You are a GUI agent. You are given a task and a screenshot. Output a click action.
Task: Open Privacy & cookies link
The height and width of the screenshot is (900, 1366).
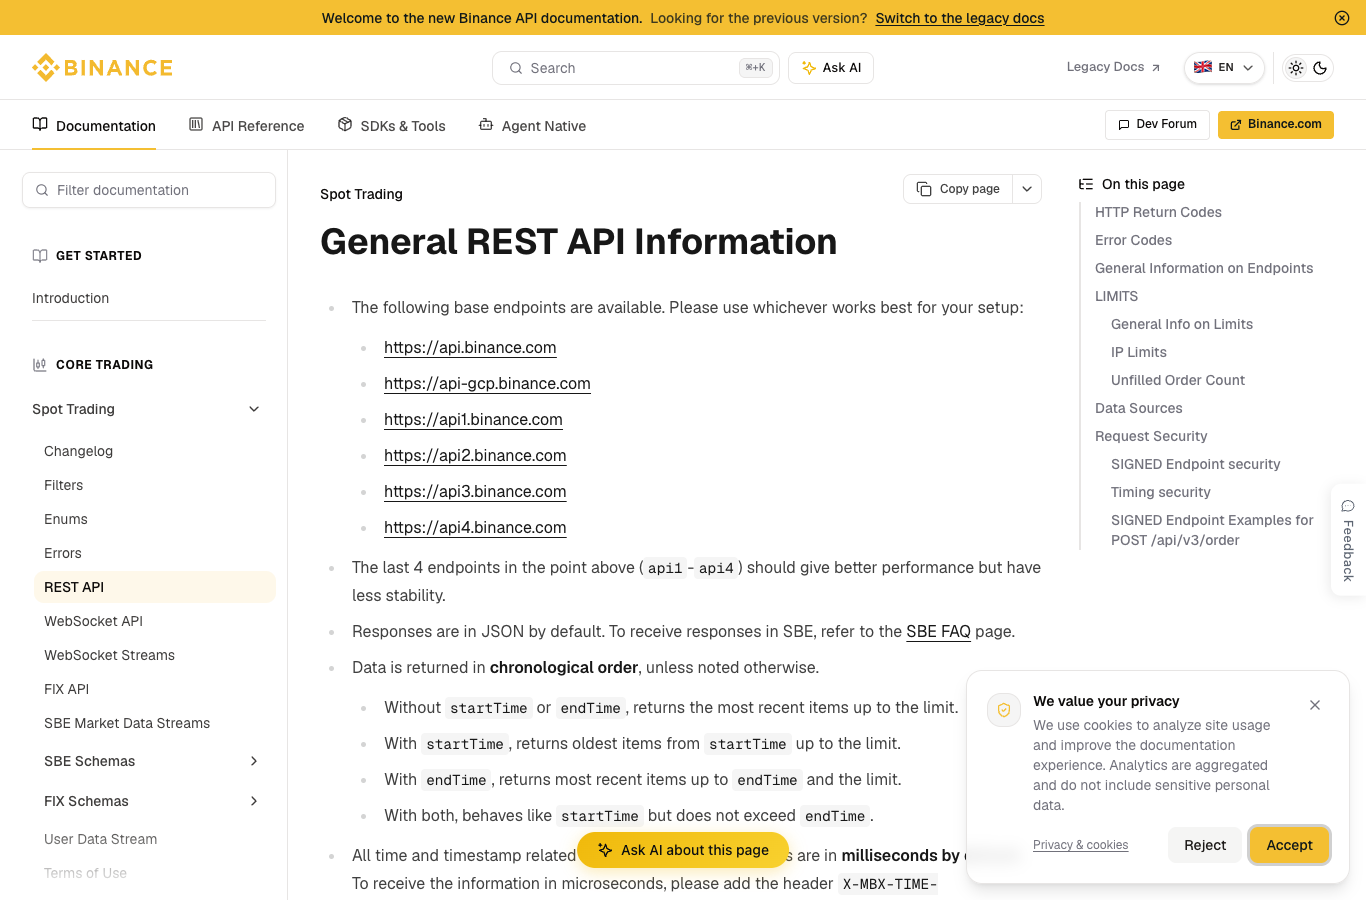pyautogui.click(x=1080, y=845)
